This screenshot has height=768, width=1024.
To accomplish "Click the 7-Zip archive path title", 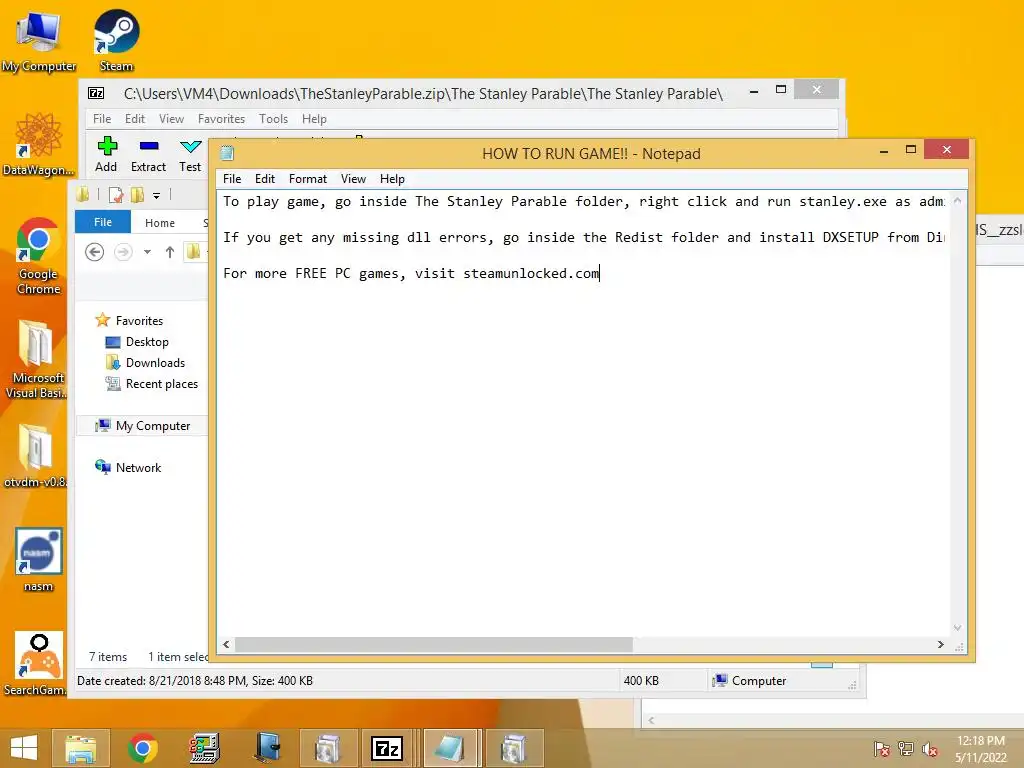I will point(423,94).
